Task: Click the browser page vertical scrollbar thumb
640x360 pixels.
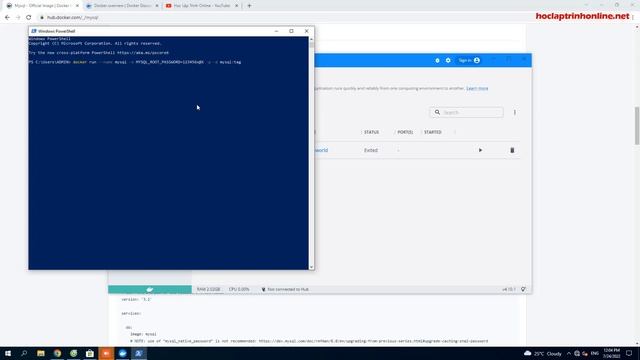Action: [637, 126]
